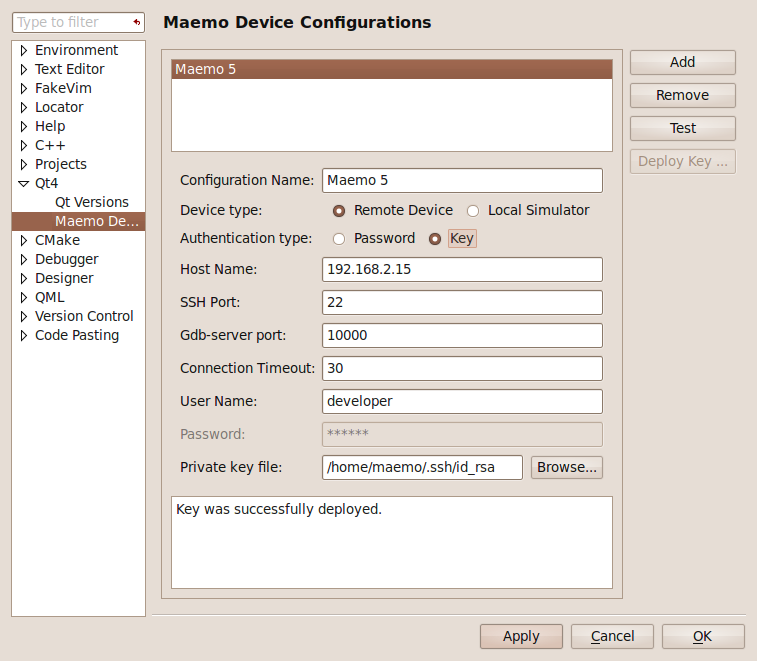Open the Qt Versions settings page
Viewport: 757px width, 661px height.
(91, 202)
